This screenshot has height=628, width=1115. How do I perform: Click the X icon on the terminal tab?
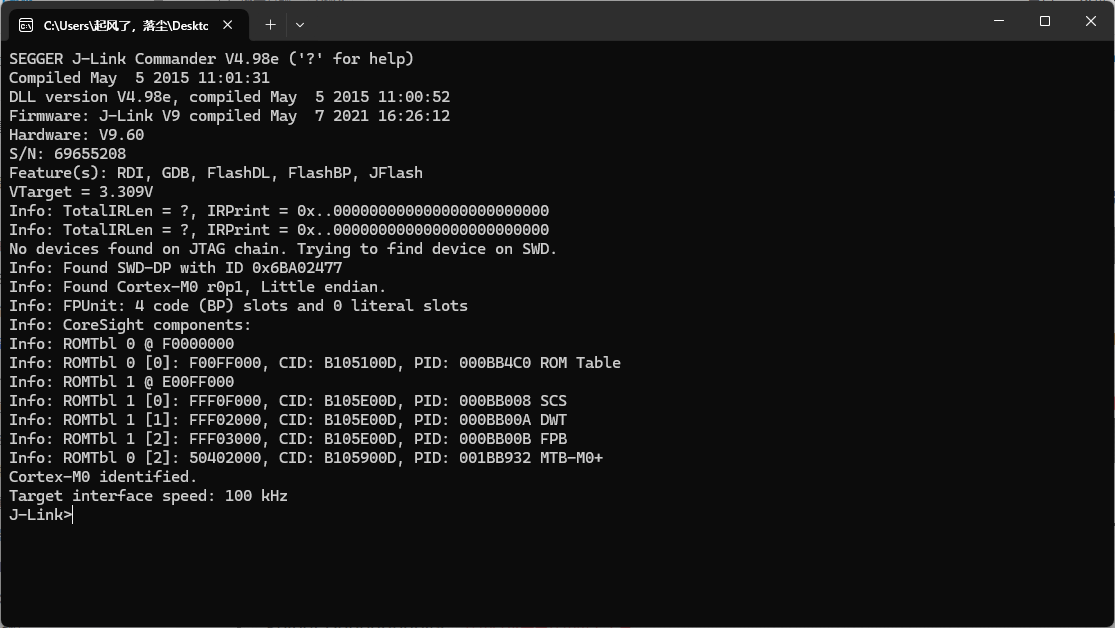pyautogui.click(x=226, y=24)
